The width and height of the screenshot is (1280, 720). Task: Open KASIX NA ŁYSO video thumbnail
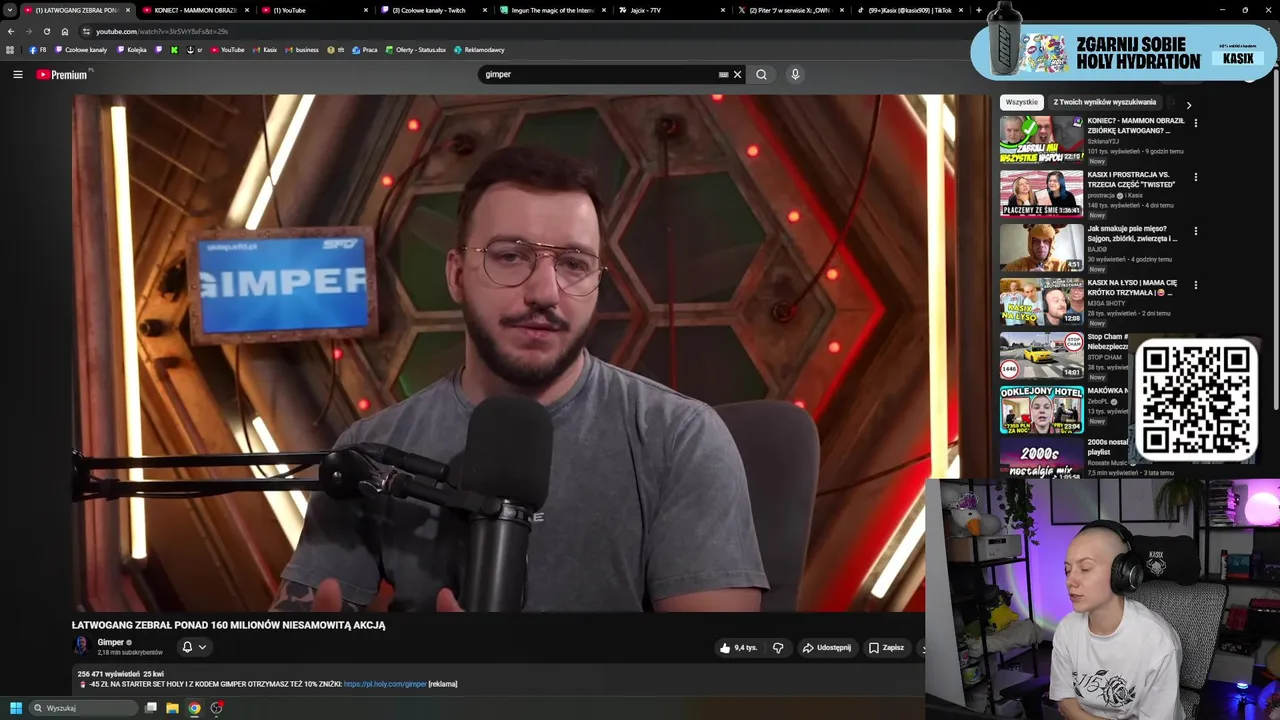pos(1041,301)
